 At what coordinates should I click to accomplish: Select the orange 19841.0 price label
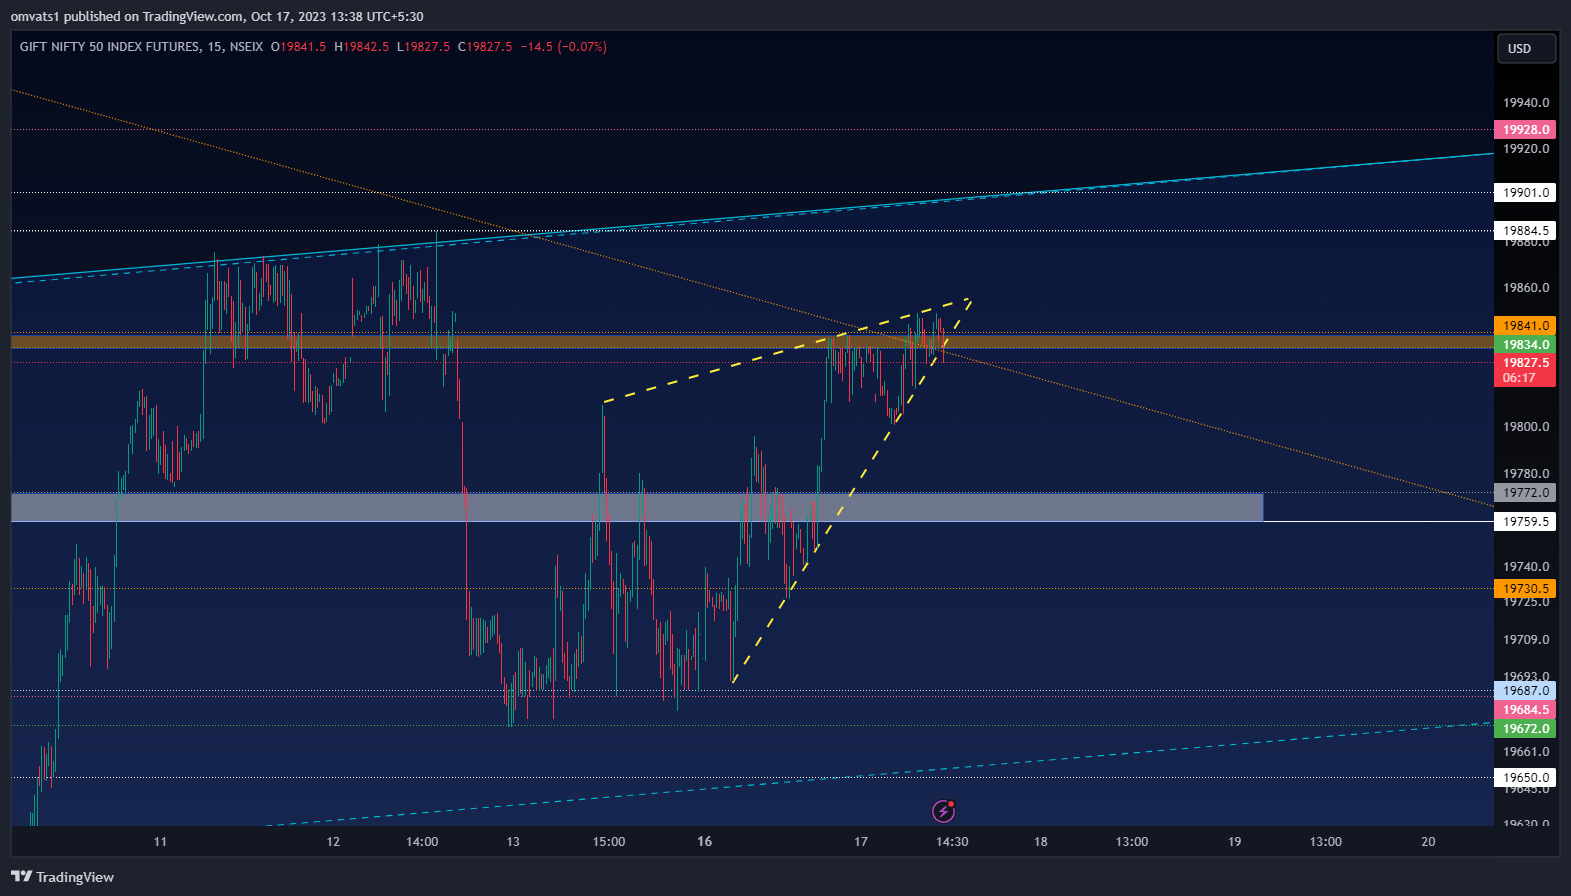1525,326
